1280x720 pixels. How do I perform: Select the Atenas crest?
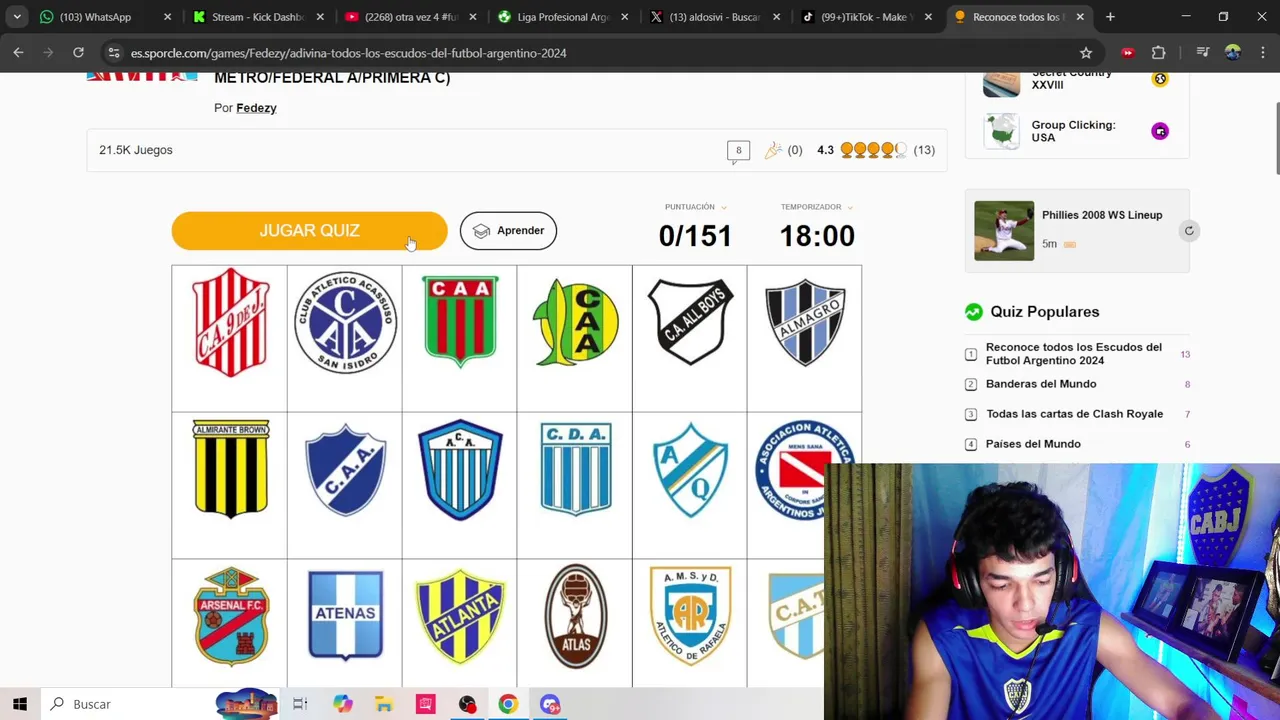pyautogui.click(x=345, y=615)
